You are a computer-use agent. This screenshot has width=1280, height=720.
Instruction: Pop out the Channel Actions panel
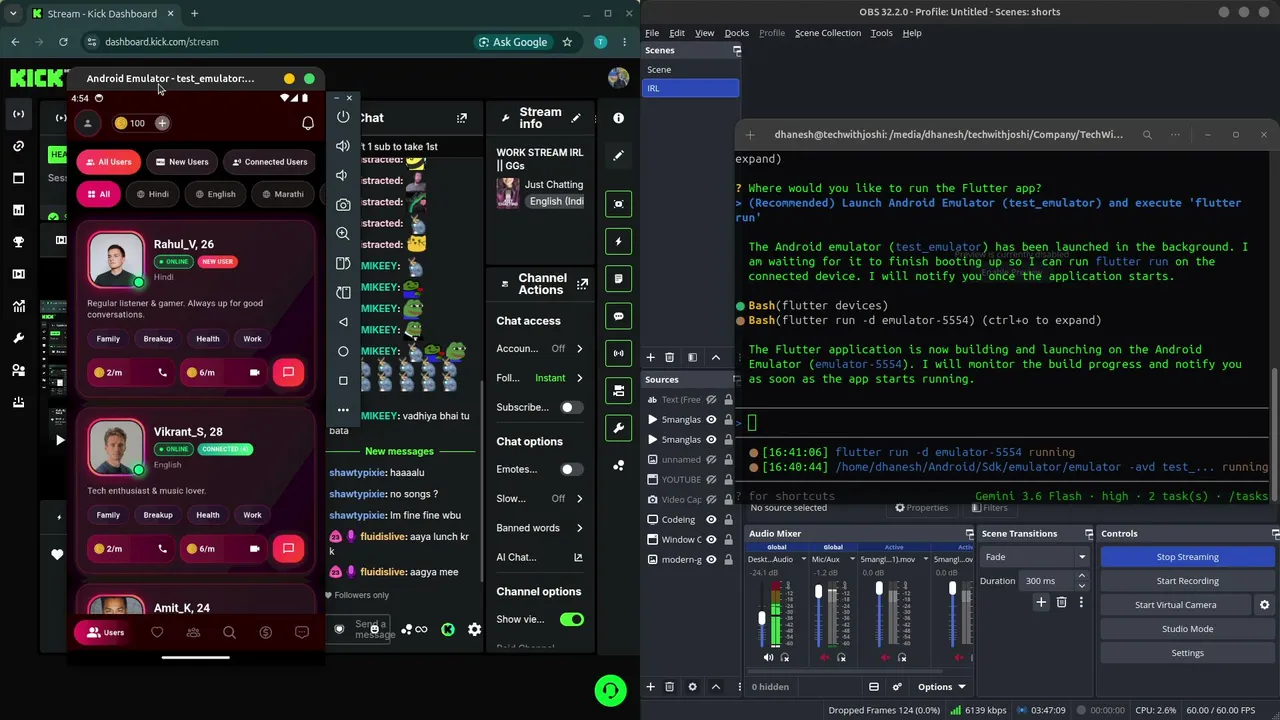click(x=582, y=284)
